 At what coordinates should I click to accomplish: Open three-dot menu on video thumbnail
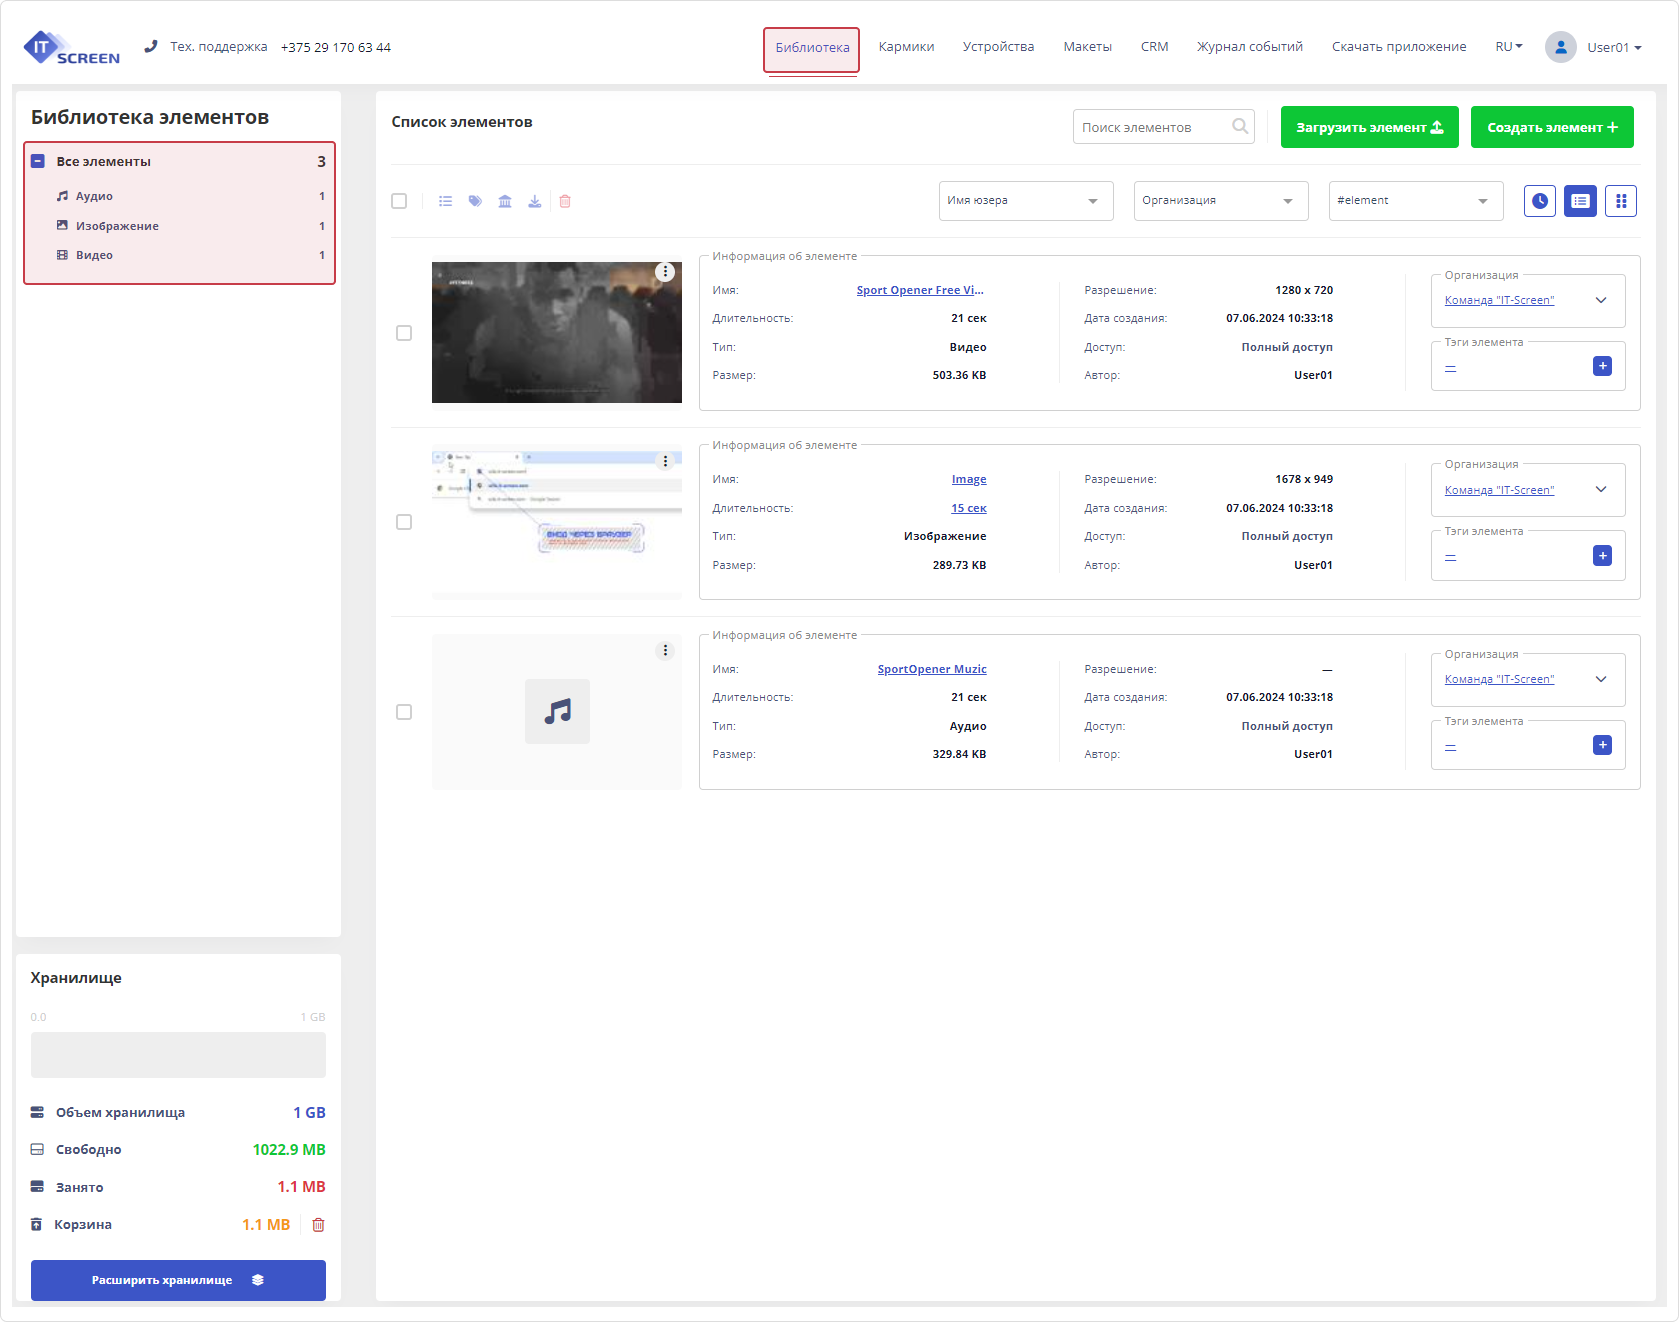665,272
